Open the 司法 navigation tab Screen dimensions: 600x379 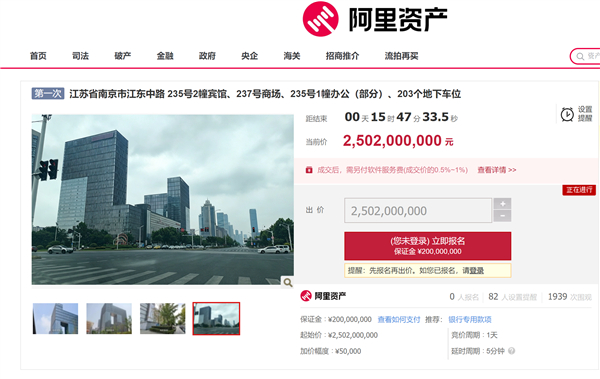pyautogui.click(x=80, y=56)
